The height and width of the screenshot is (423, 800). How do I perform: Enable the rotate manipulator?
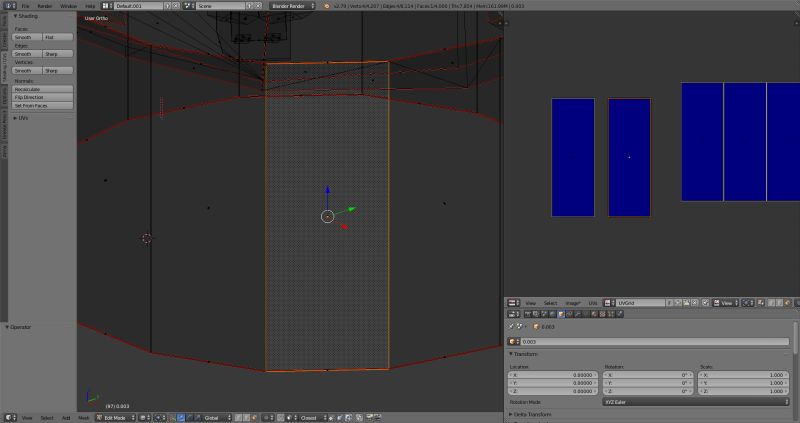tap(189, 417)
